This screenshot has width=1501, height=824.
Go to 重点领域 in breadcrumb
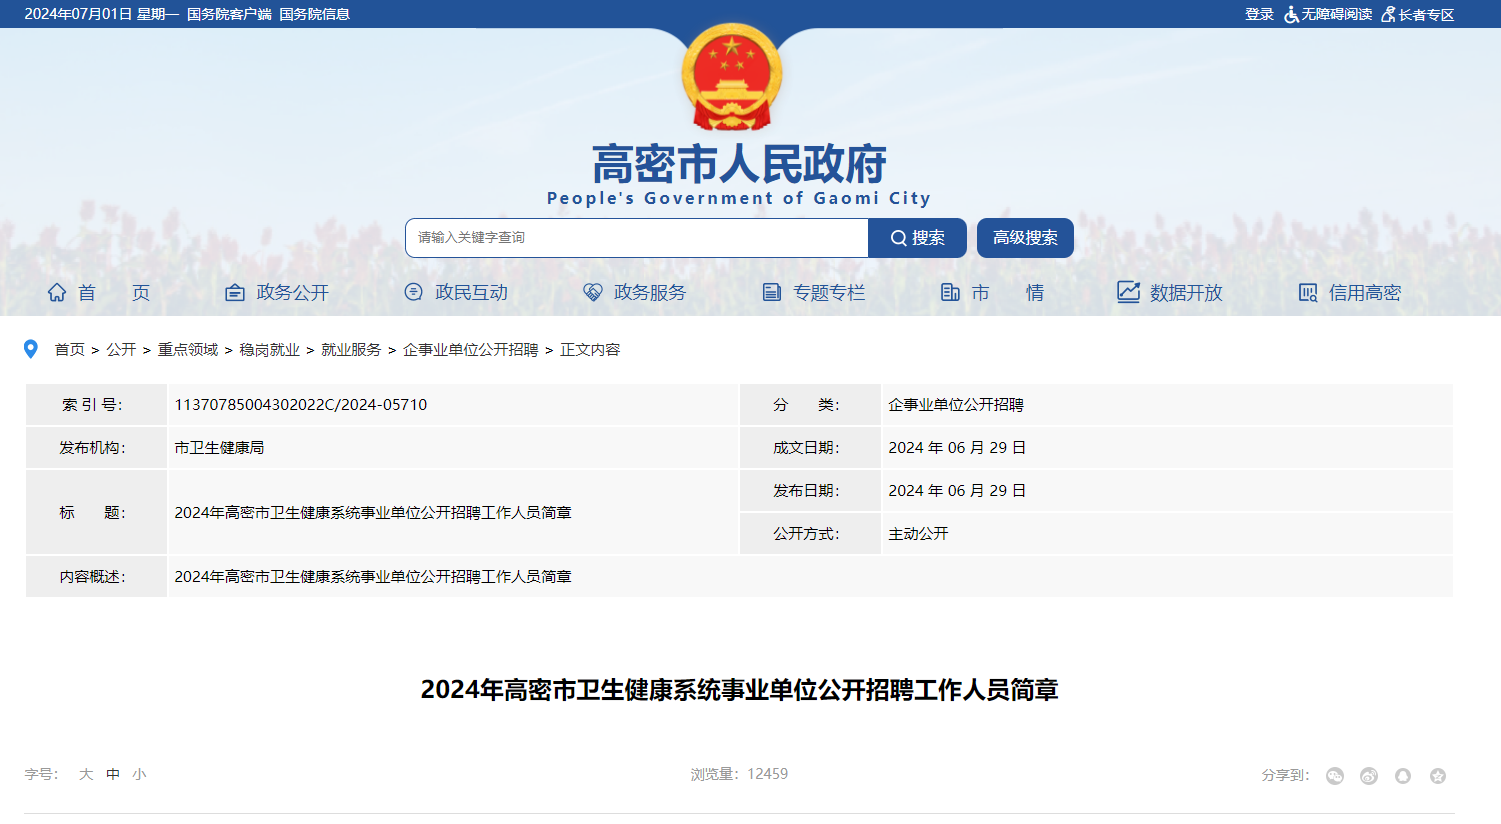click(x=188, y=349)
